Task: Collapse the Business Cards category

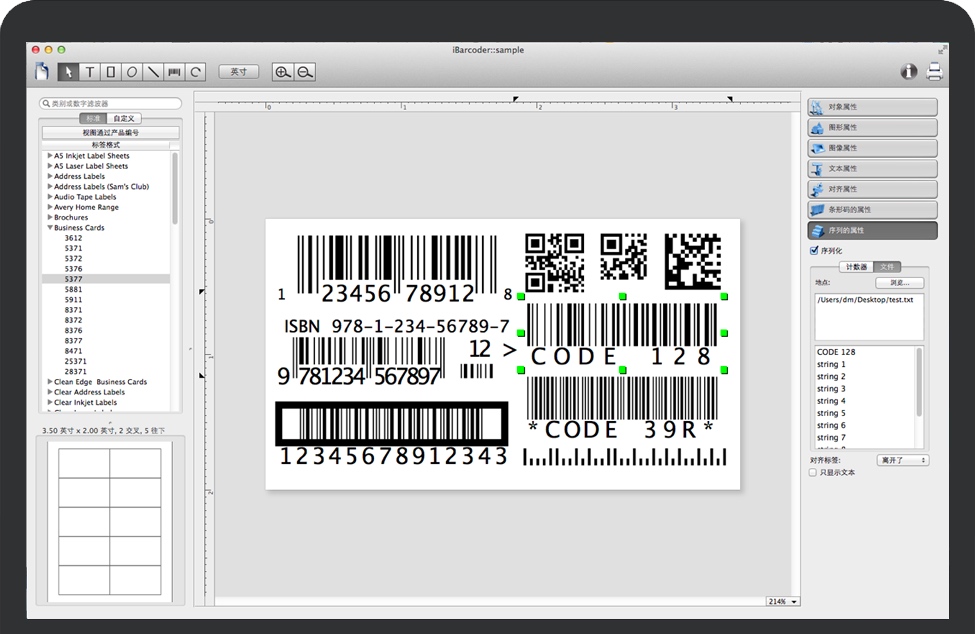Action: (x=50, y=228)
